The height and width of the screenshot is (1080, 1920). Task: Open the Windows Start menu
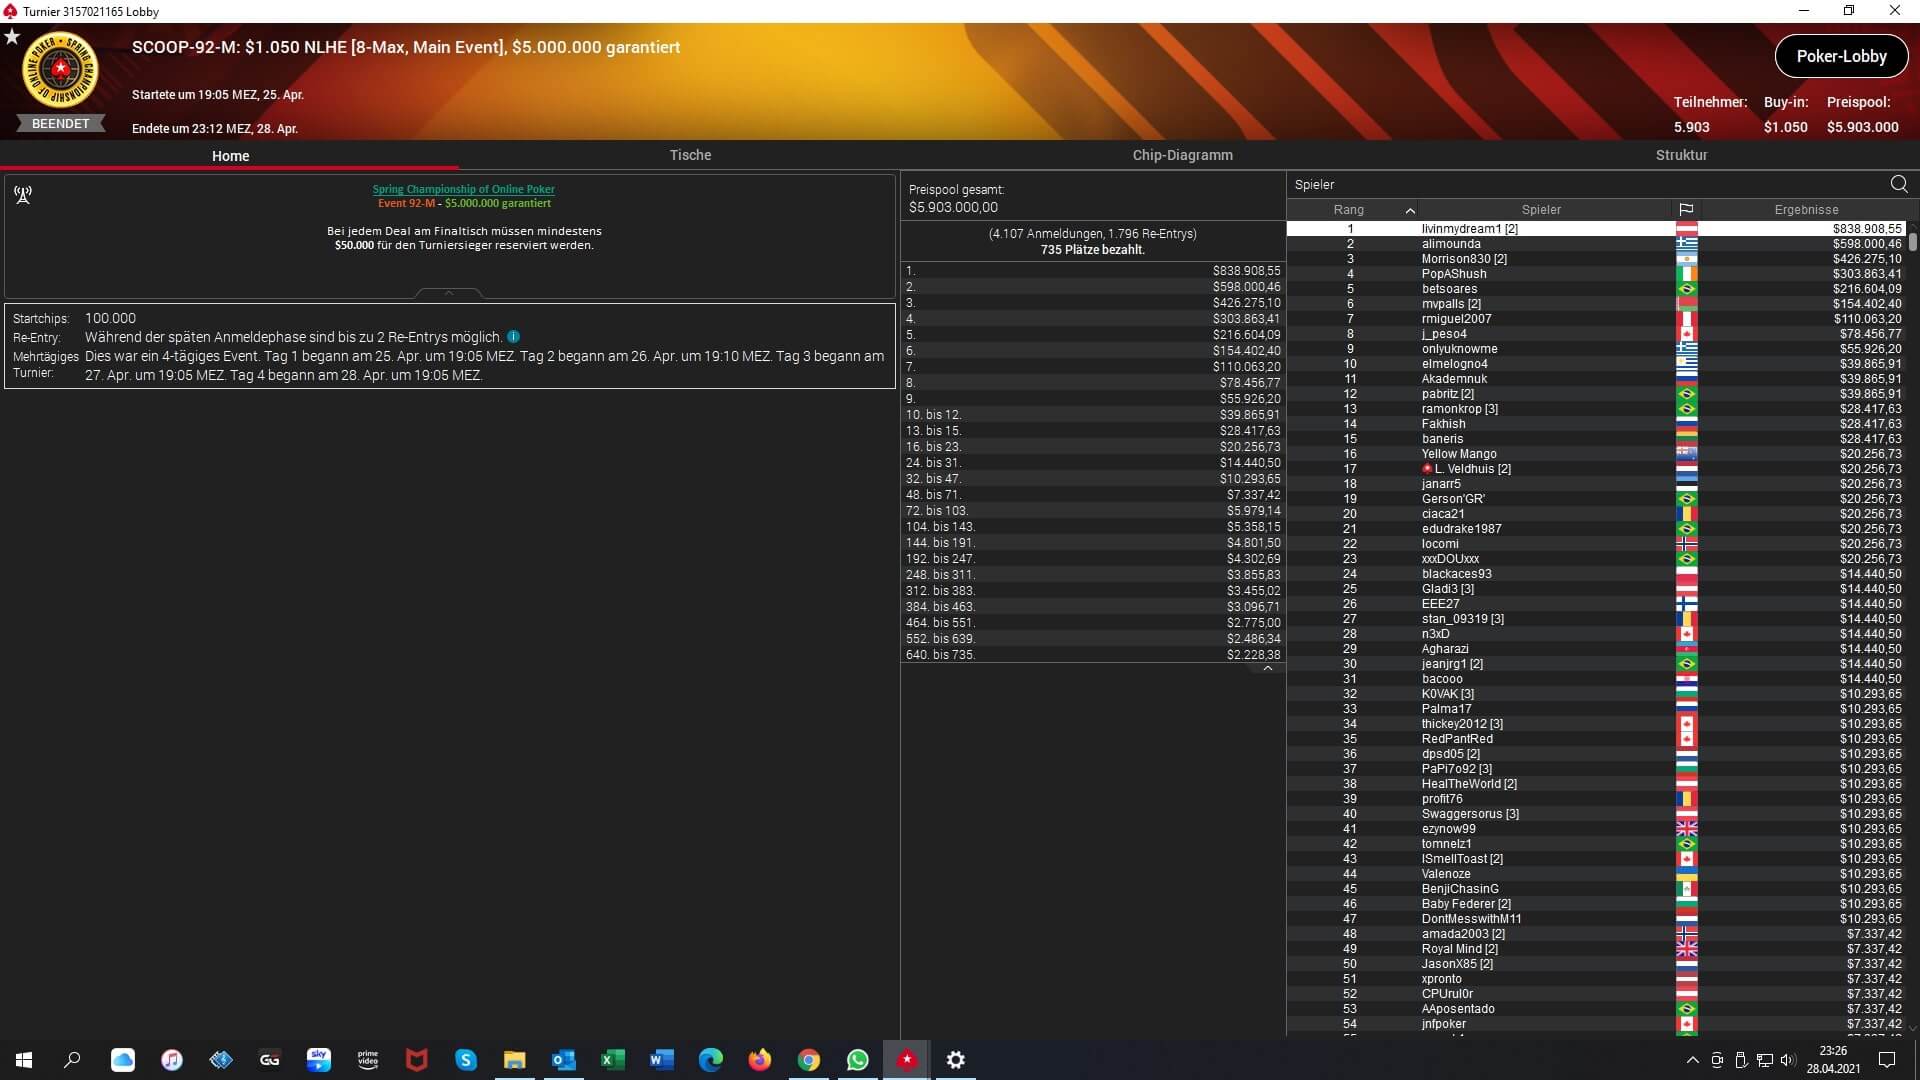(24, 1060)
